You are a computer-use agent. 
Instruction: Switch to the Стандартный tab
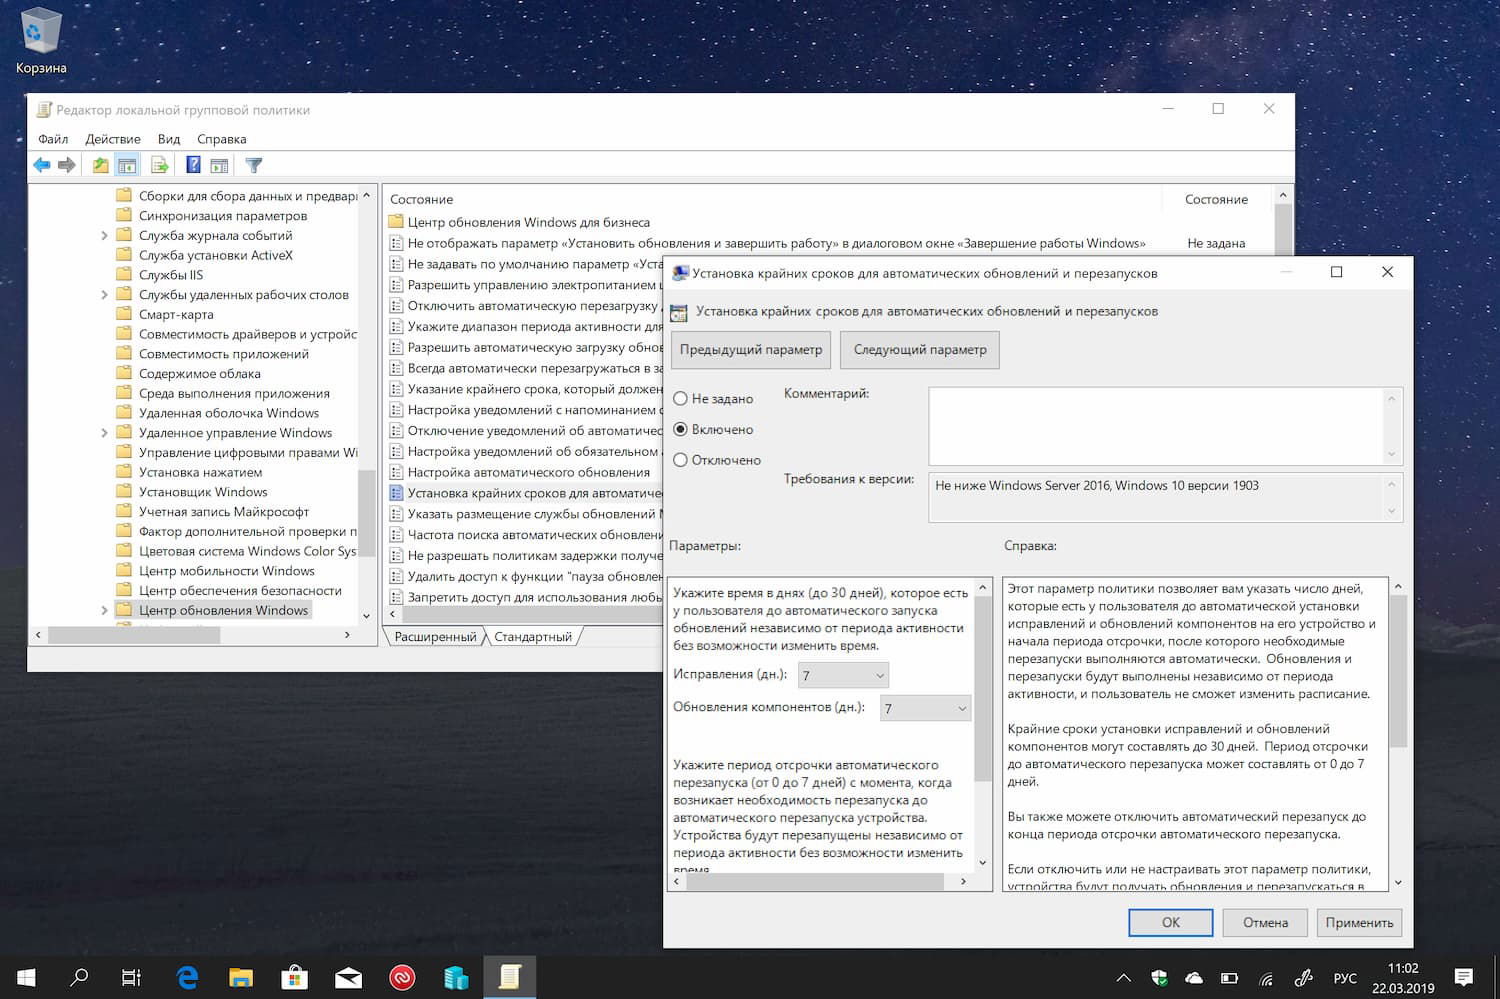[533, 637]
